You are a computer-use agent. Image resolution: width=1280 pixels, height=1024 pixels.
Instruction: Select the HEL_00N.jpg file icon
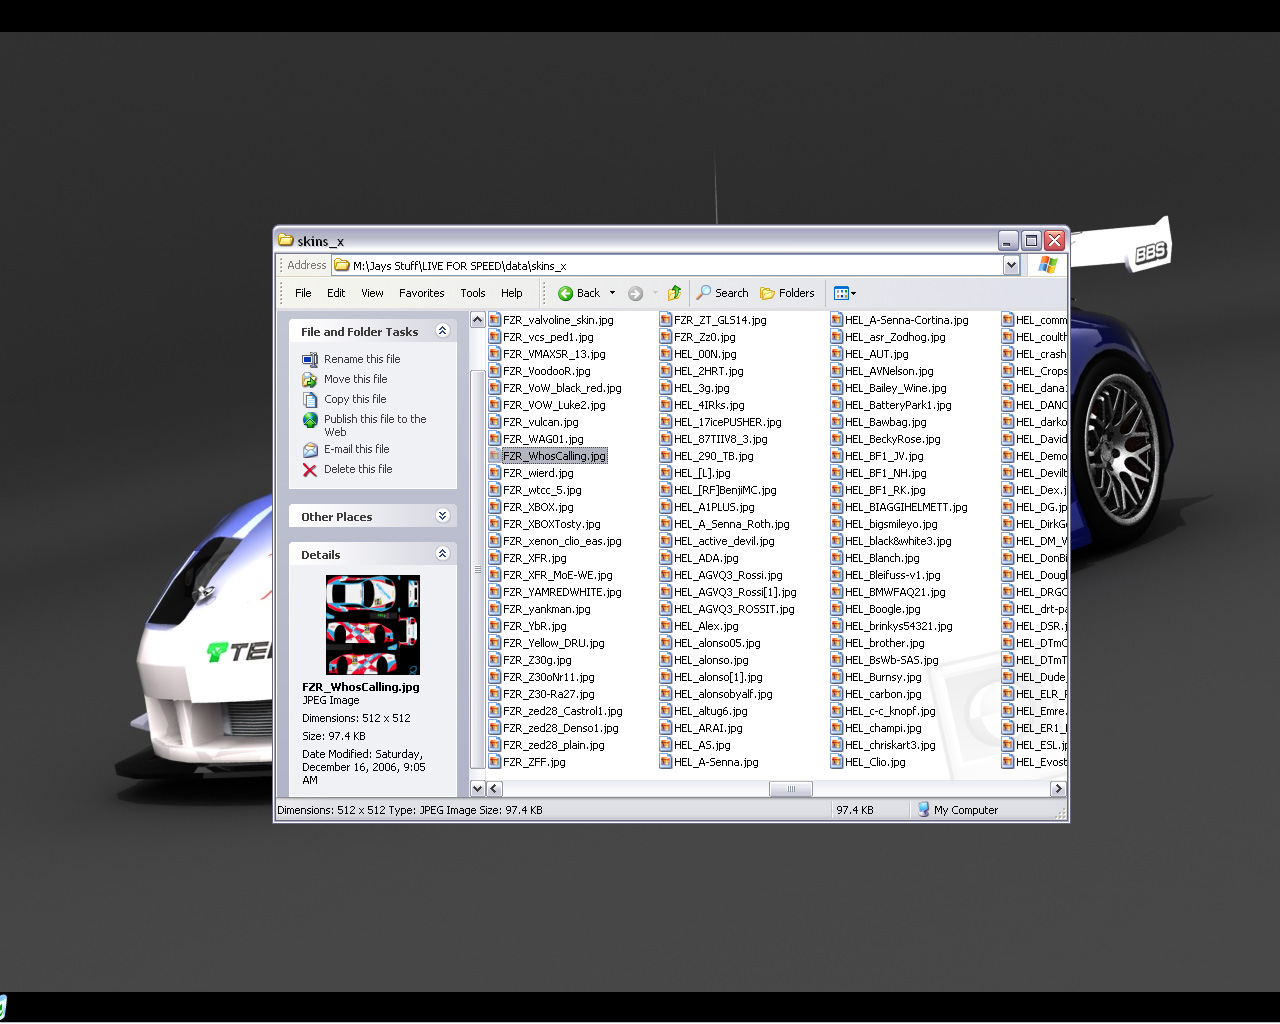tap(666, 354)
